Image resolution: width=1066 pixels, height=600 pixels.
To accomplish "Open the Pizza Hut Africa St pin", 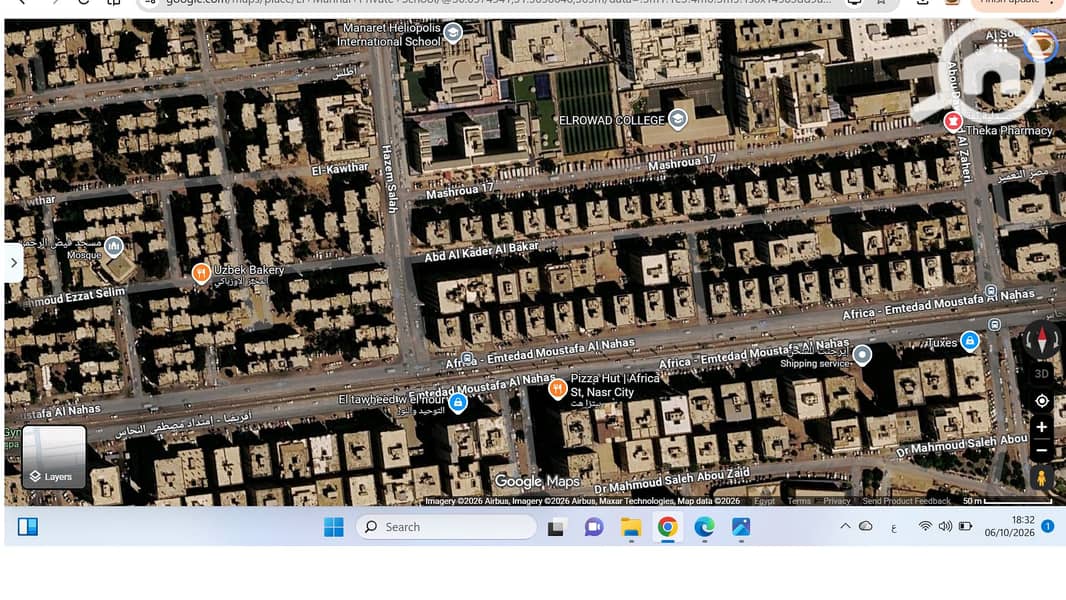I will pos(557,388).
